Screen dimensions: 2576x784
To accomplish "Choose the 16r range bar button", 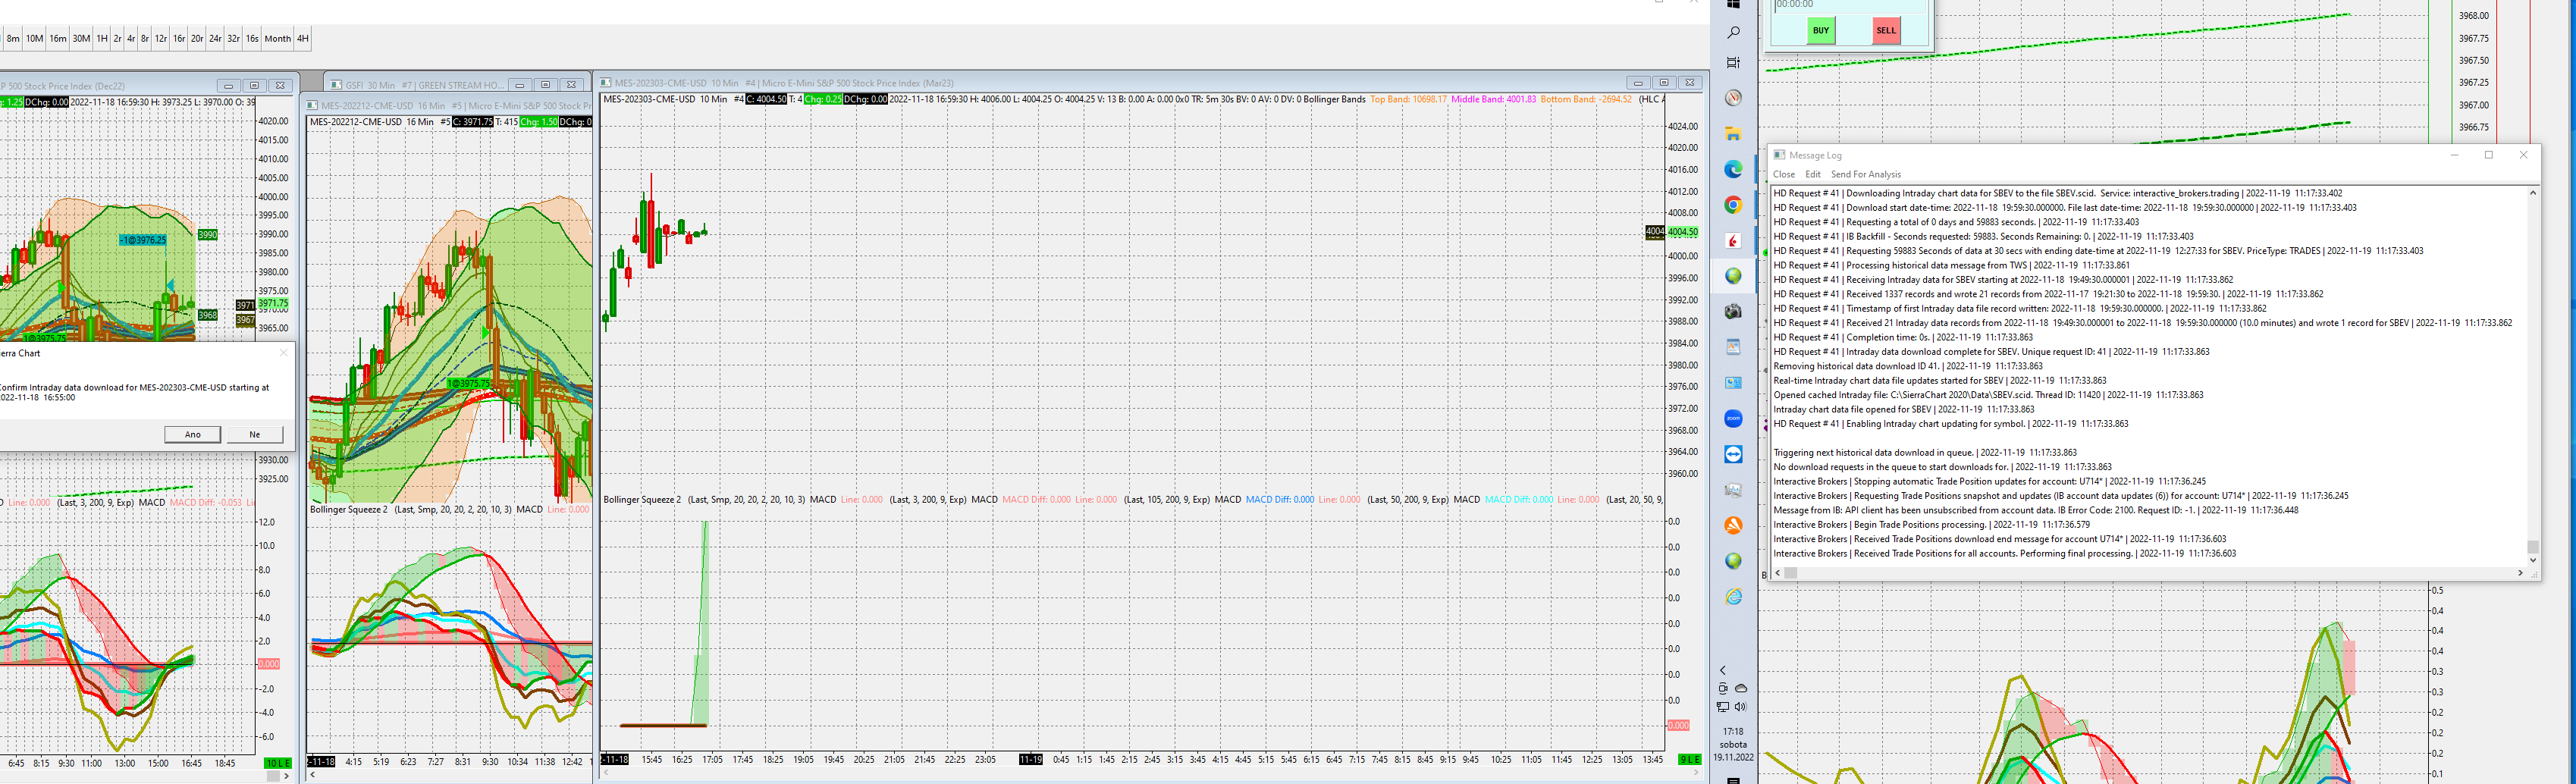I will tap(179, 39).
